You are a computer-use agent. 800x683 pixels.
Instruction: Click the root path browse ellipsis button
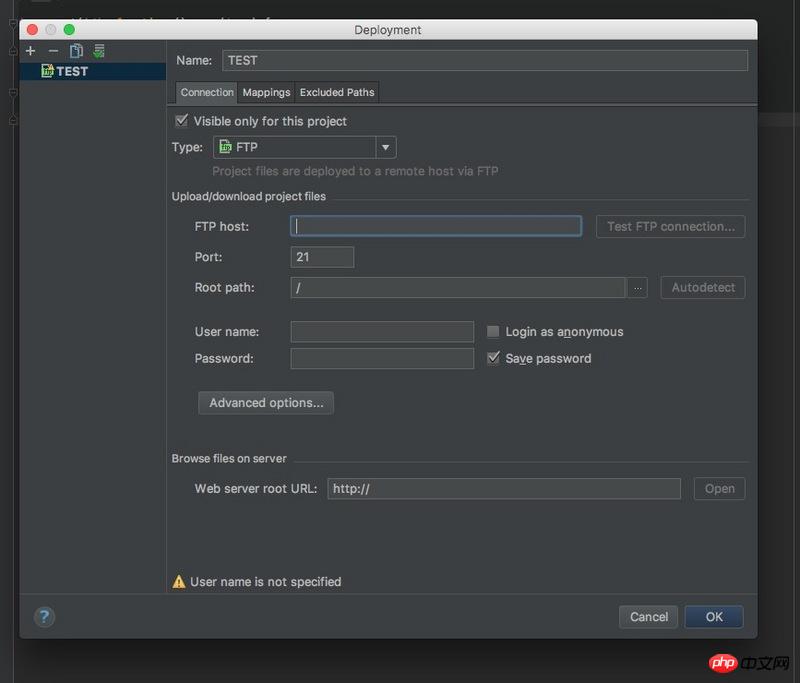pyautogui.click(x=638, y=288)
